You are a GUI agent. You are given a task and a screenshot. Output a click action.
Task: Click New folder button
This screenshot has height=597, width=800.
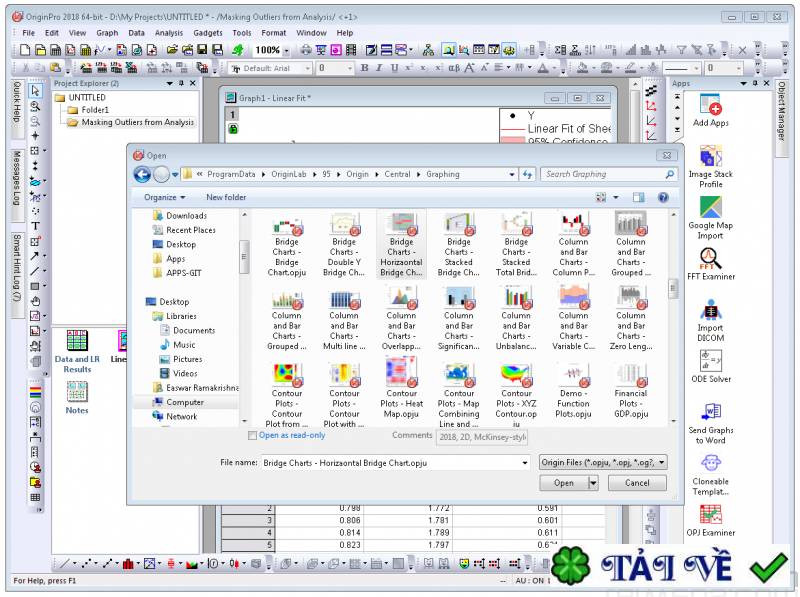(226, 197)
